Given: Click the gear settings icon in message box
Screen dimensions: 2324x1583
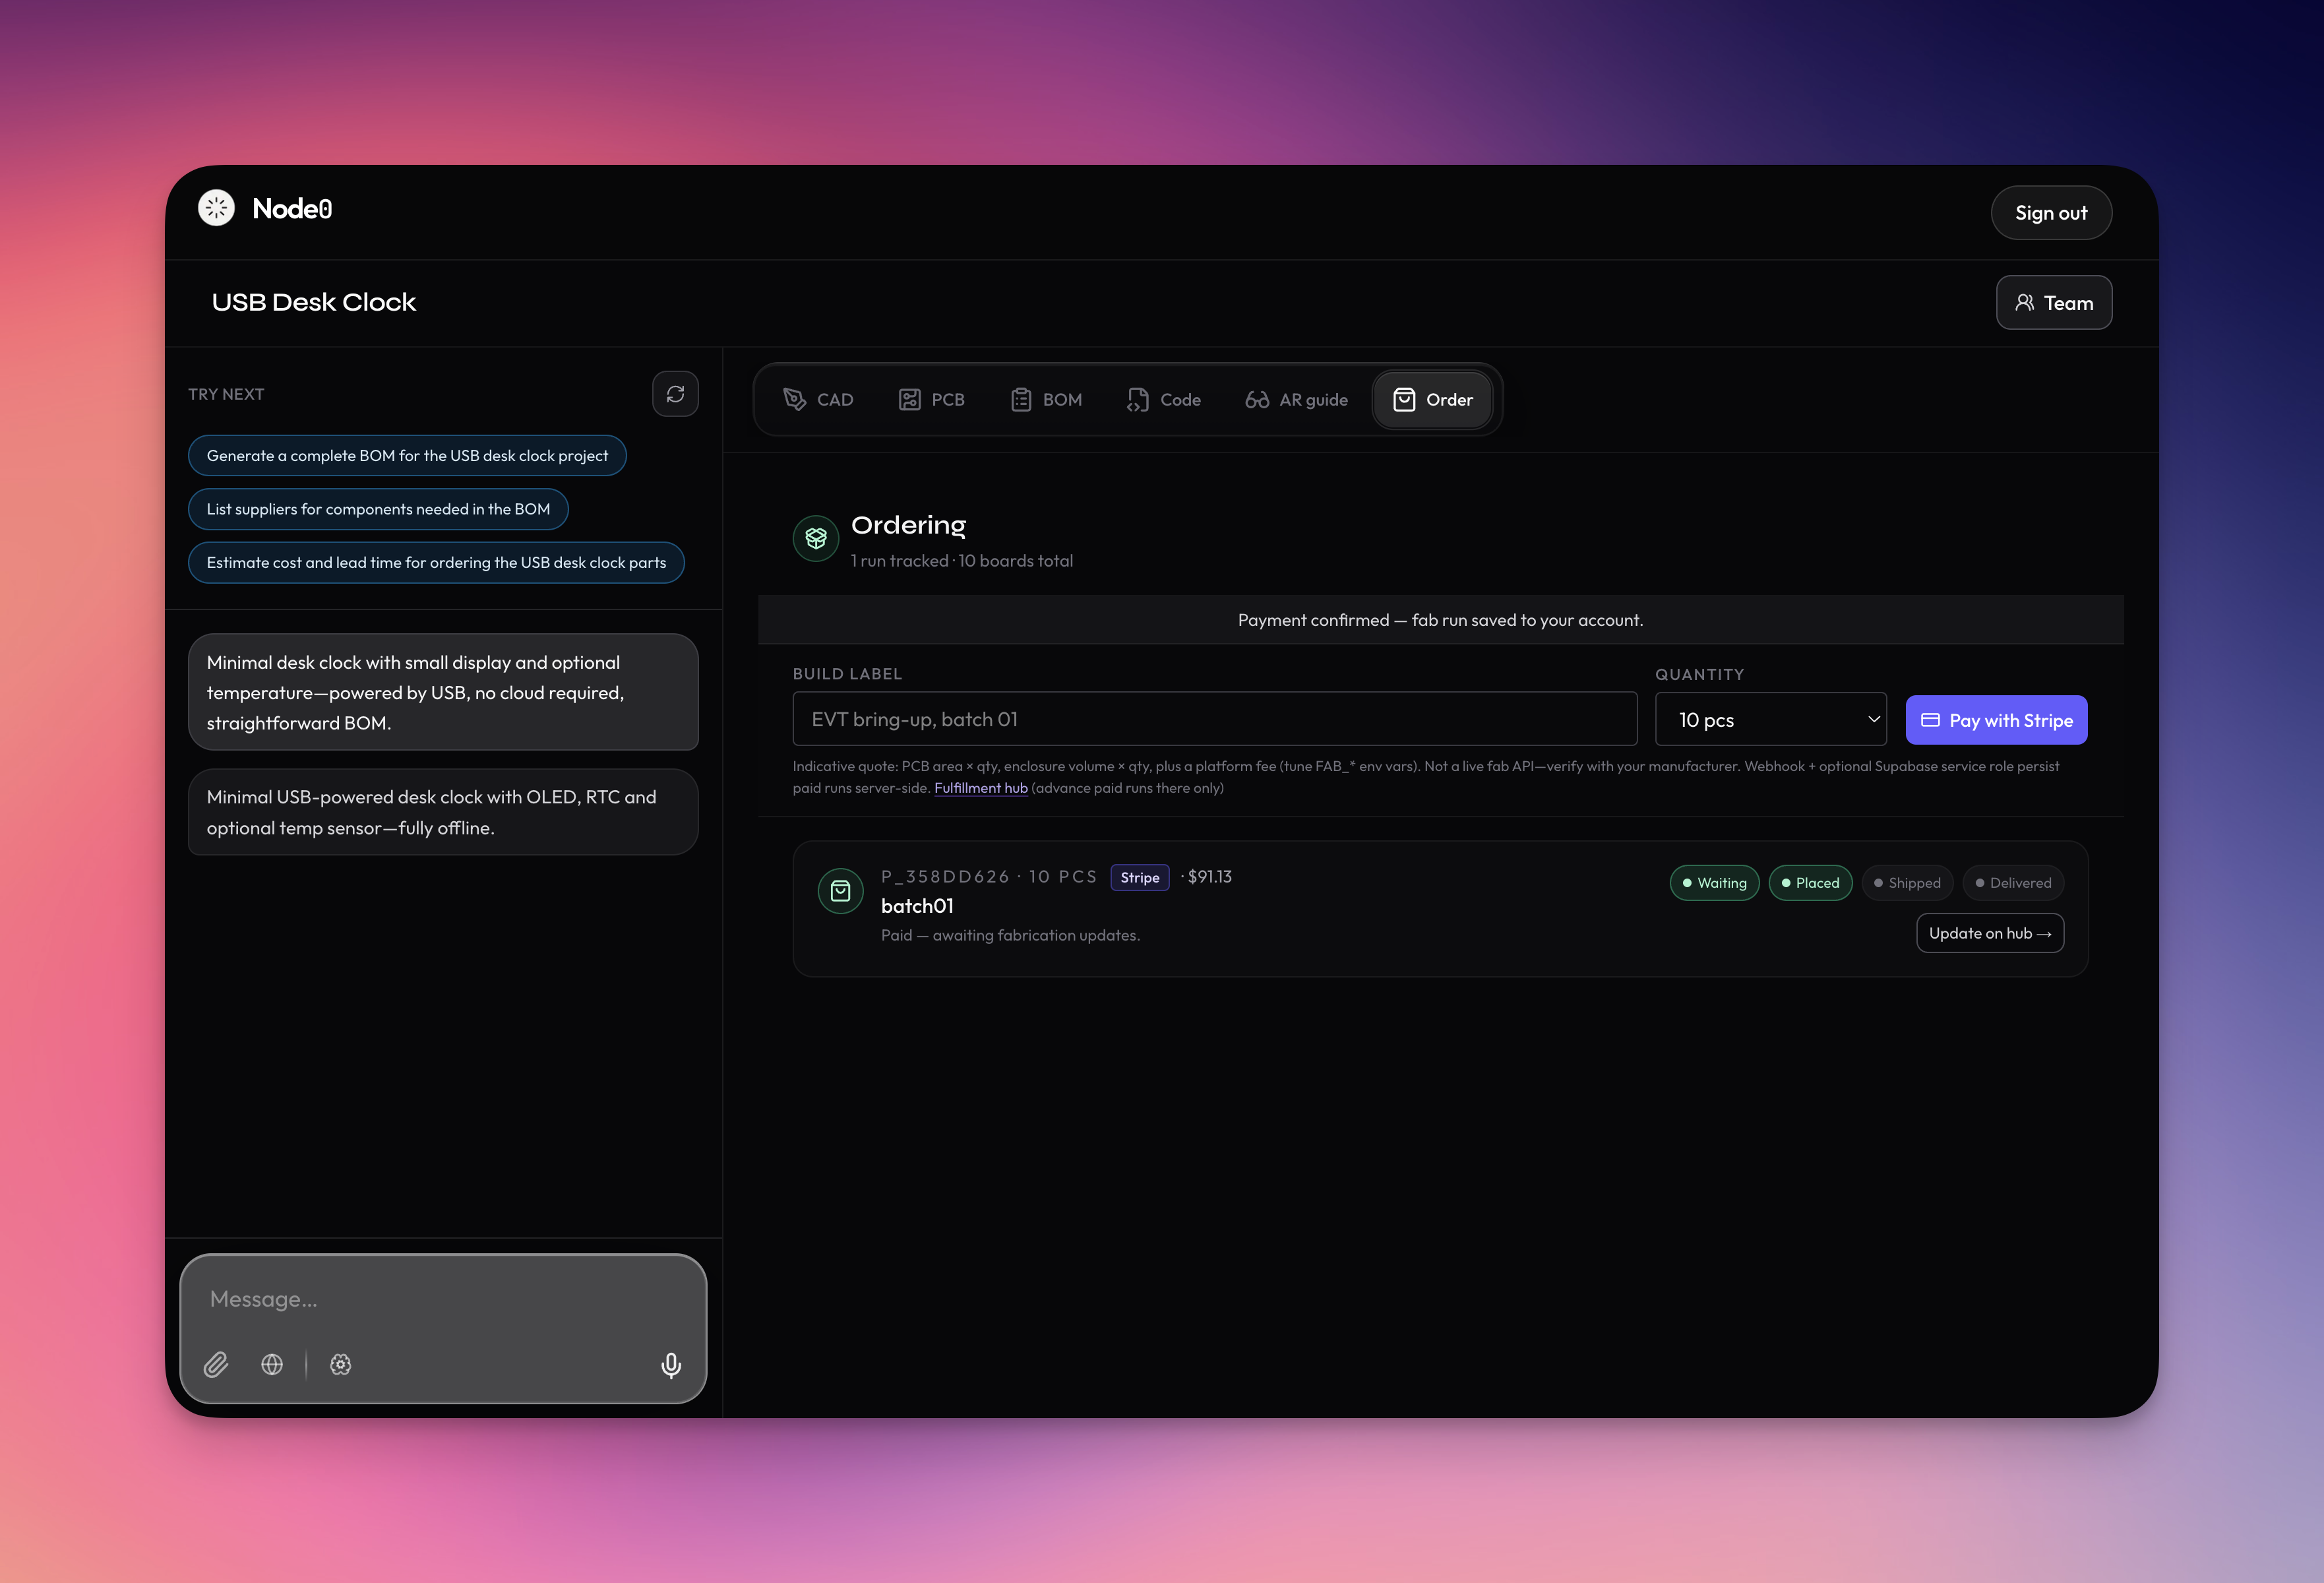Looking at the screenshot, I should (x=341, y=1364).
